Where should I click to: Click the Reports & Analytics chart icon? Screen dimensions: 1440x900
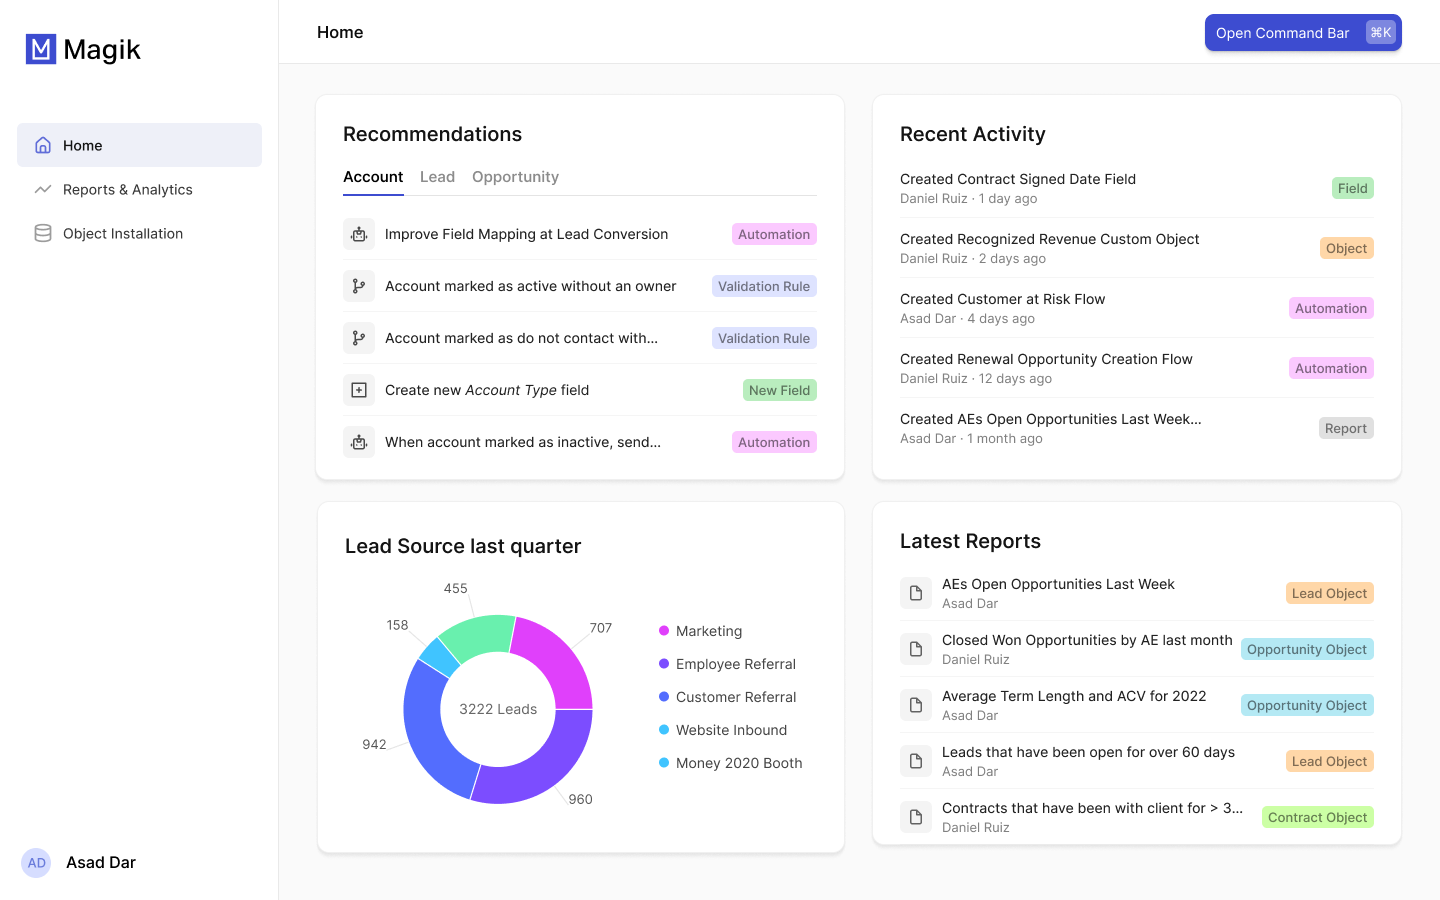coord(43,189)
